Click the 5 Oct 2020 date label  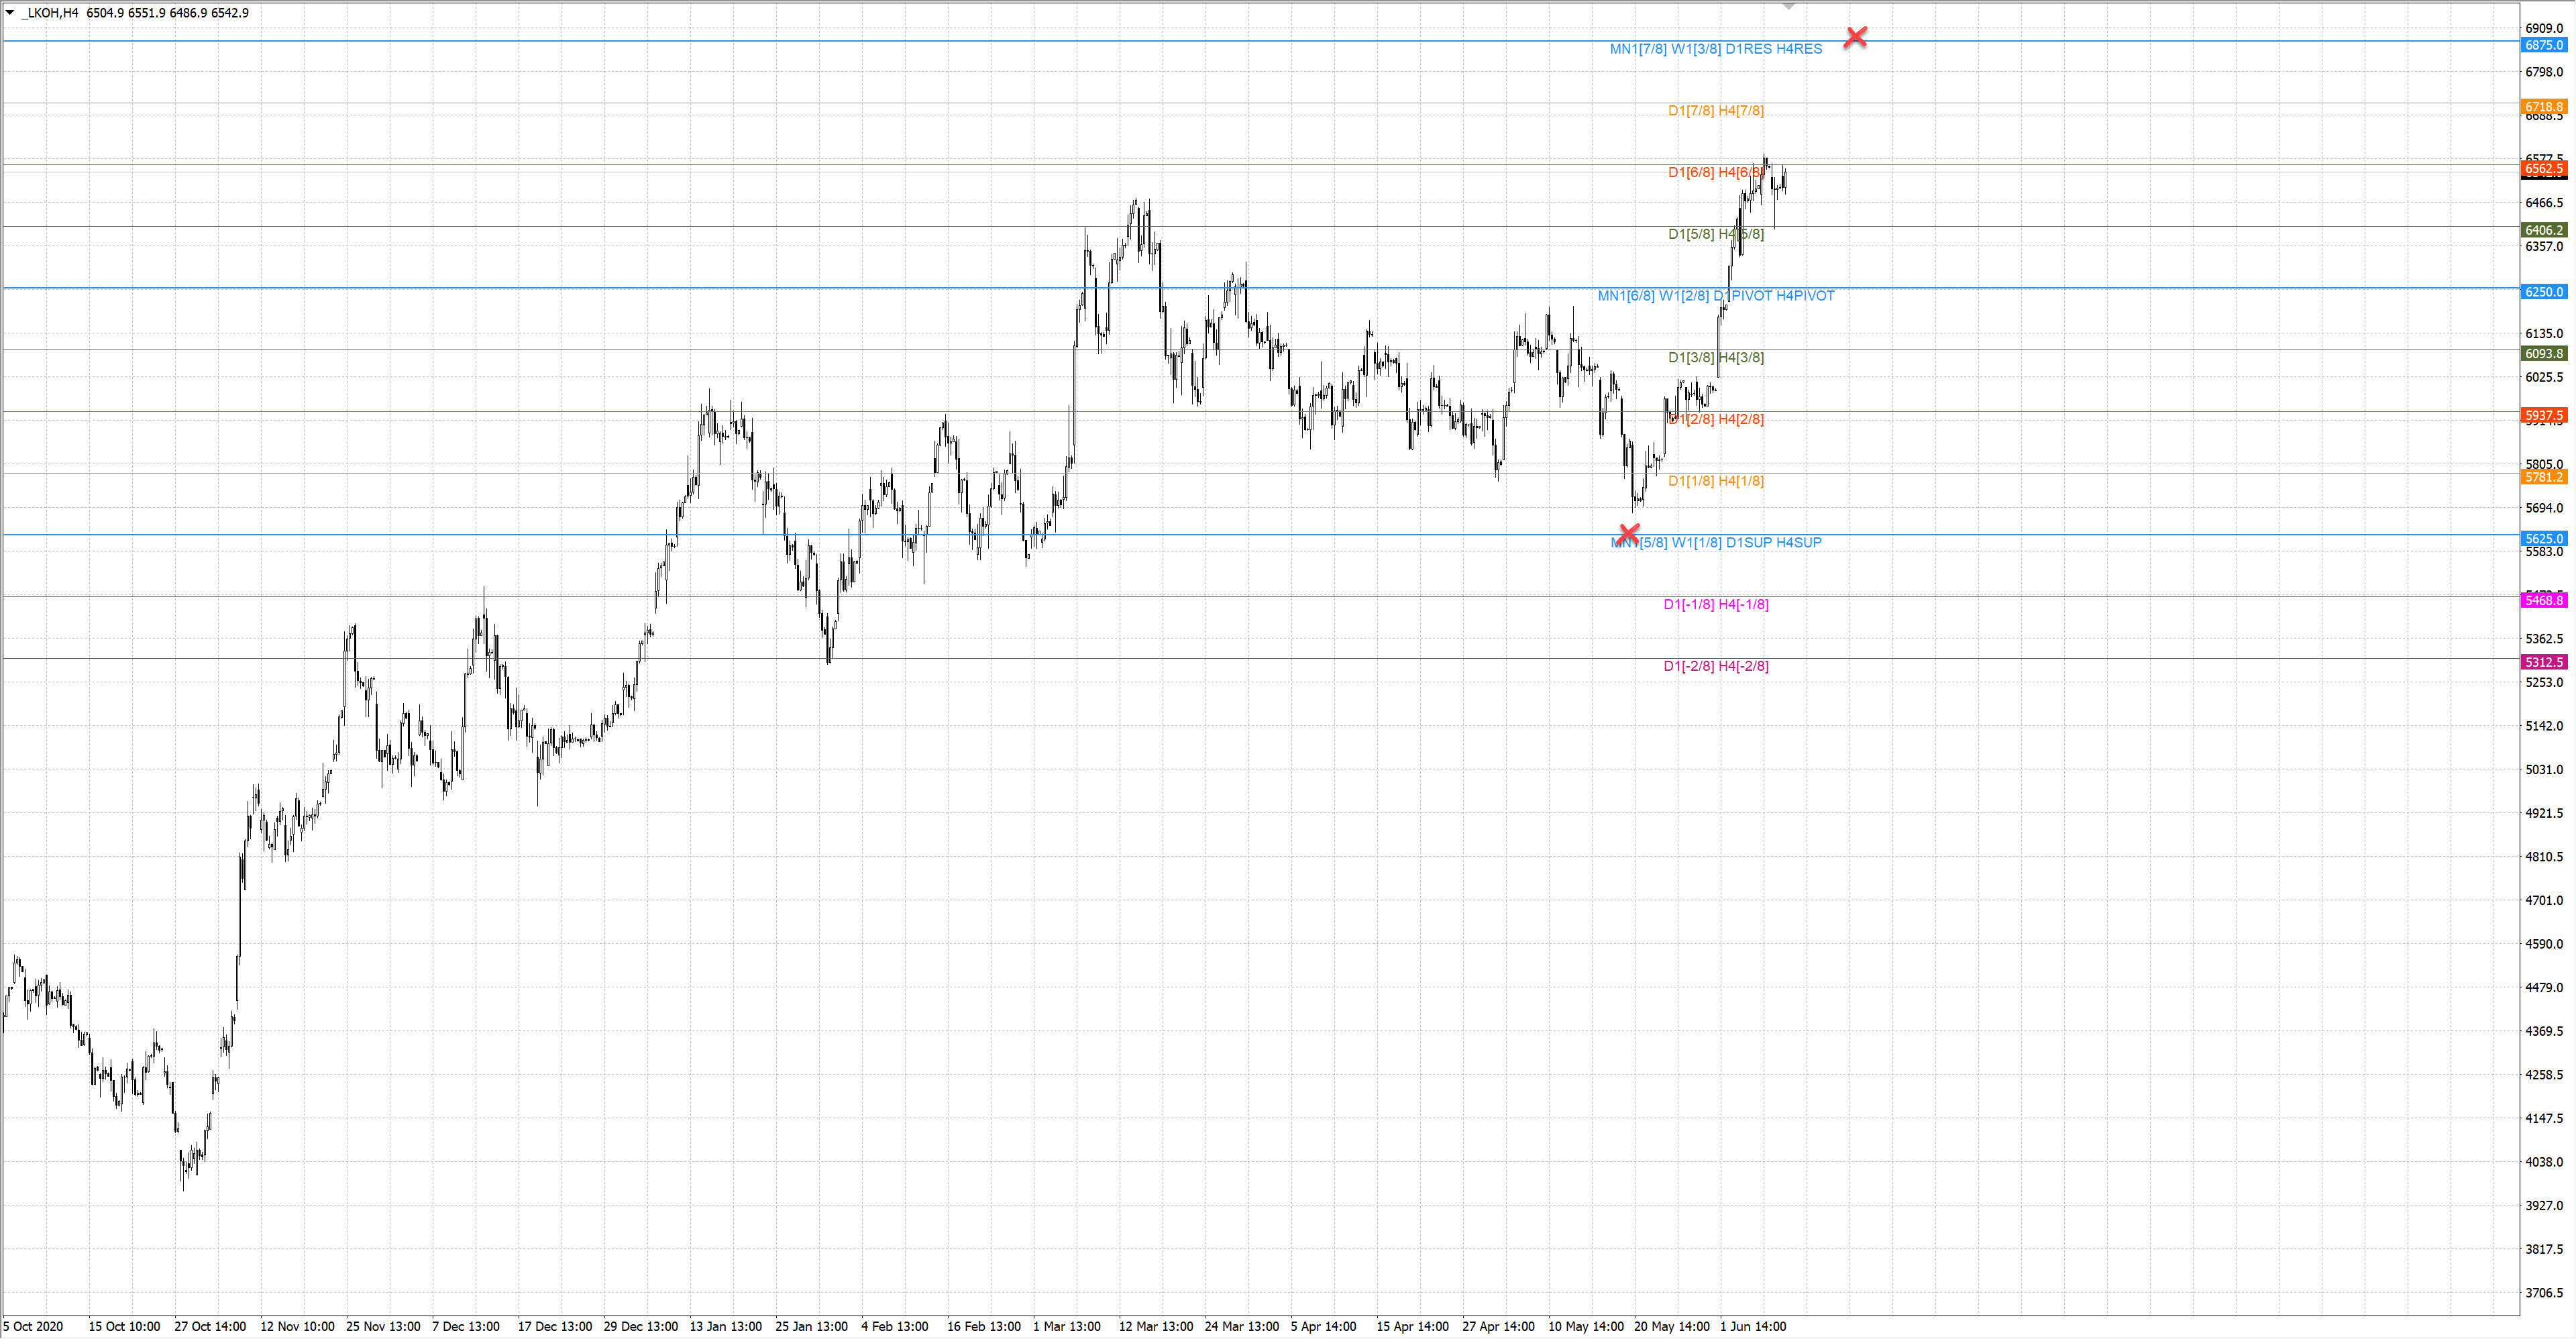pyautogui.click(x=33, y=1326)
